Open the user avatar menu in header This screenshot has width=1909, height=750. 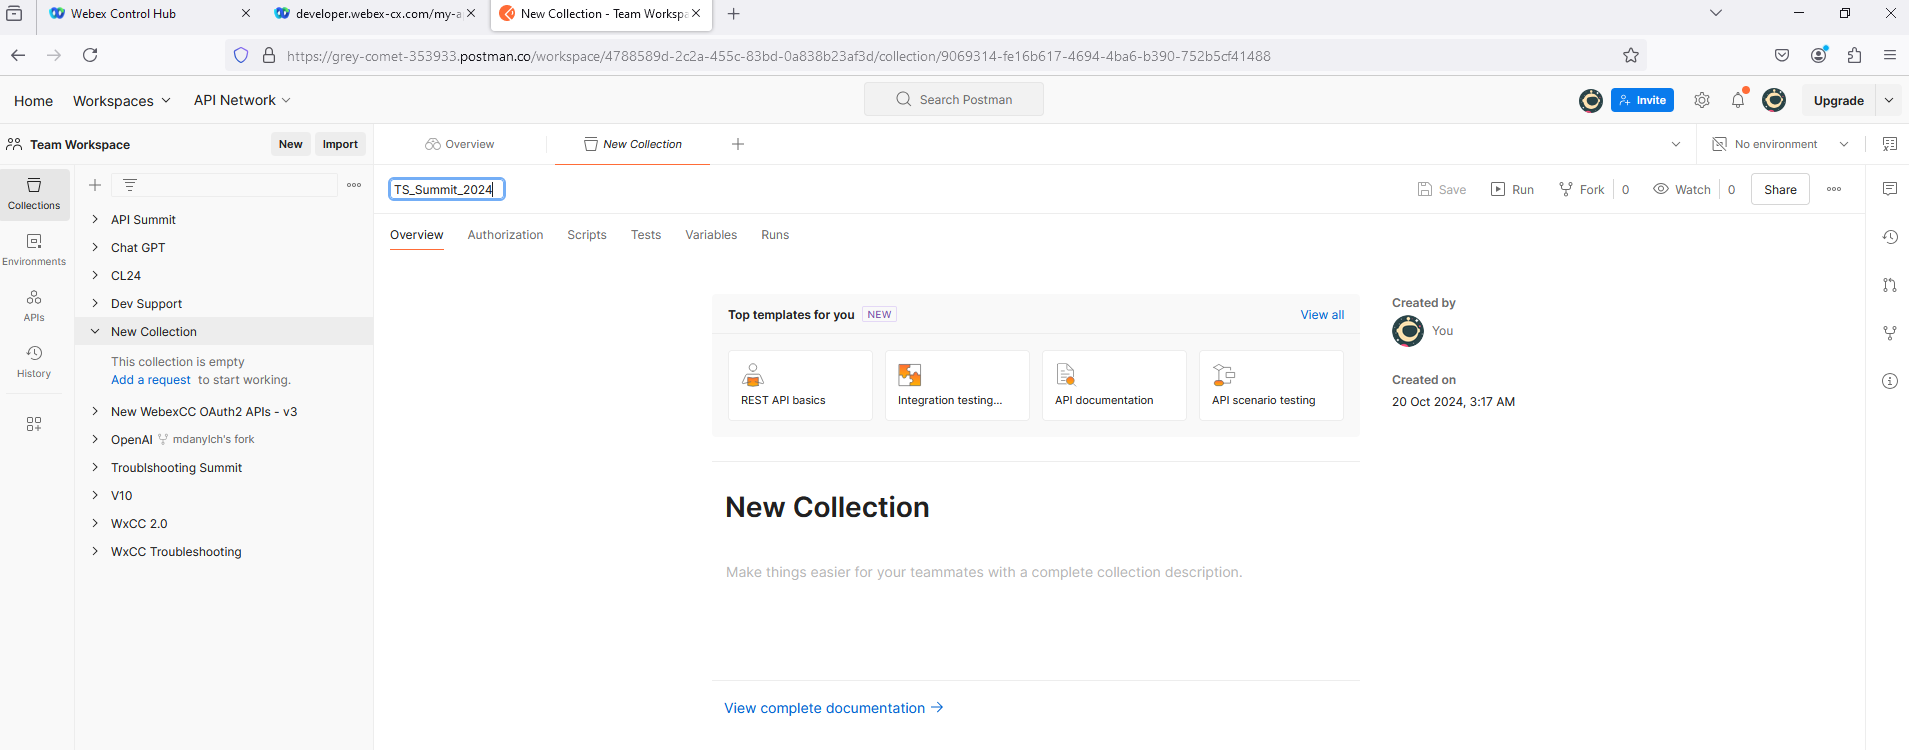click(x=1774, y=100)
